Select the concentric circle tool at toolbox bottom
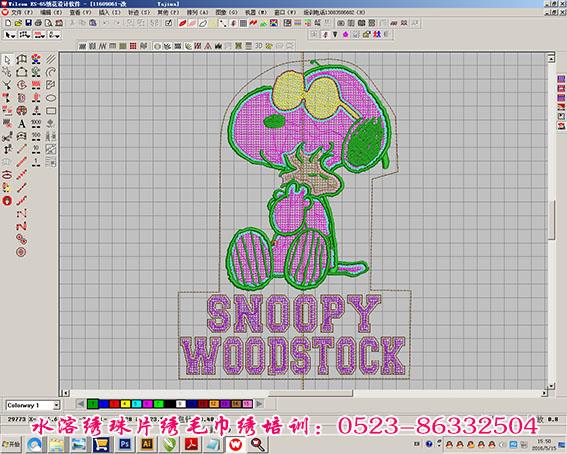This screenshot has width=567, height=454. coord(21,252)
